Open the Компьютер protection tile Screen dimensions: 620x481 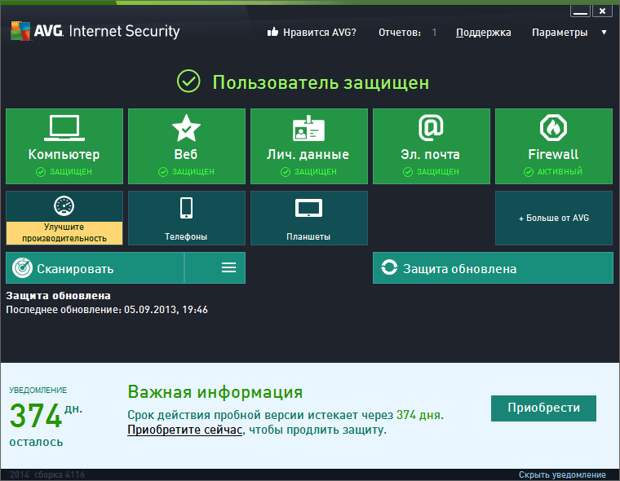64,146
